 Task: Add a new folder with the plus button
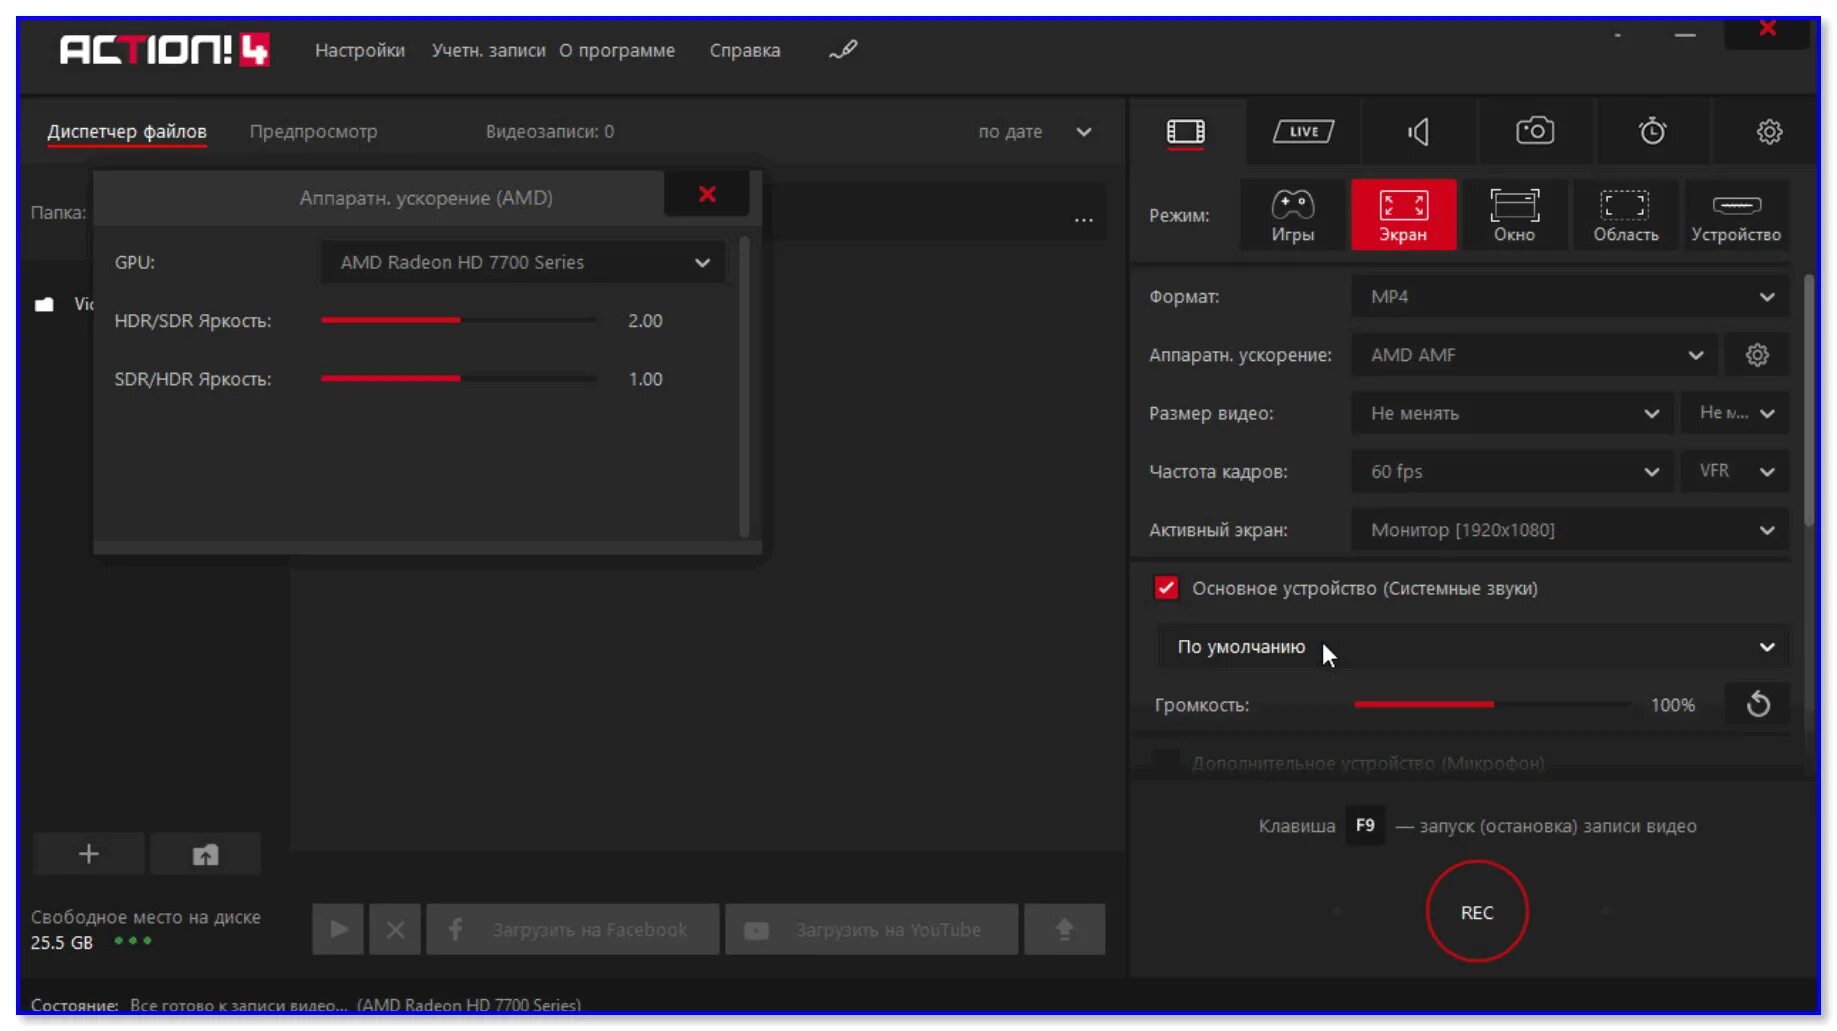[x=89, y=854]
